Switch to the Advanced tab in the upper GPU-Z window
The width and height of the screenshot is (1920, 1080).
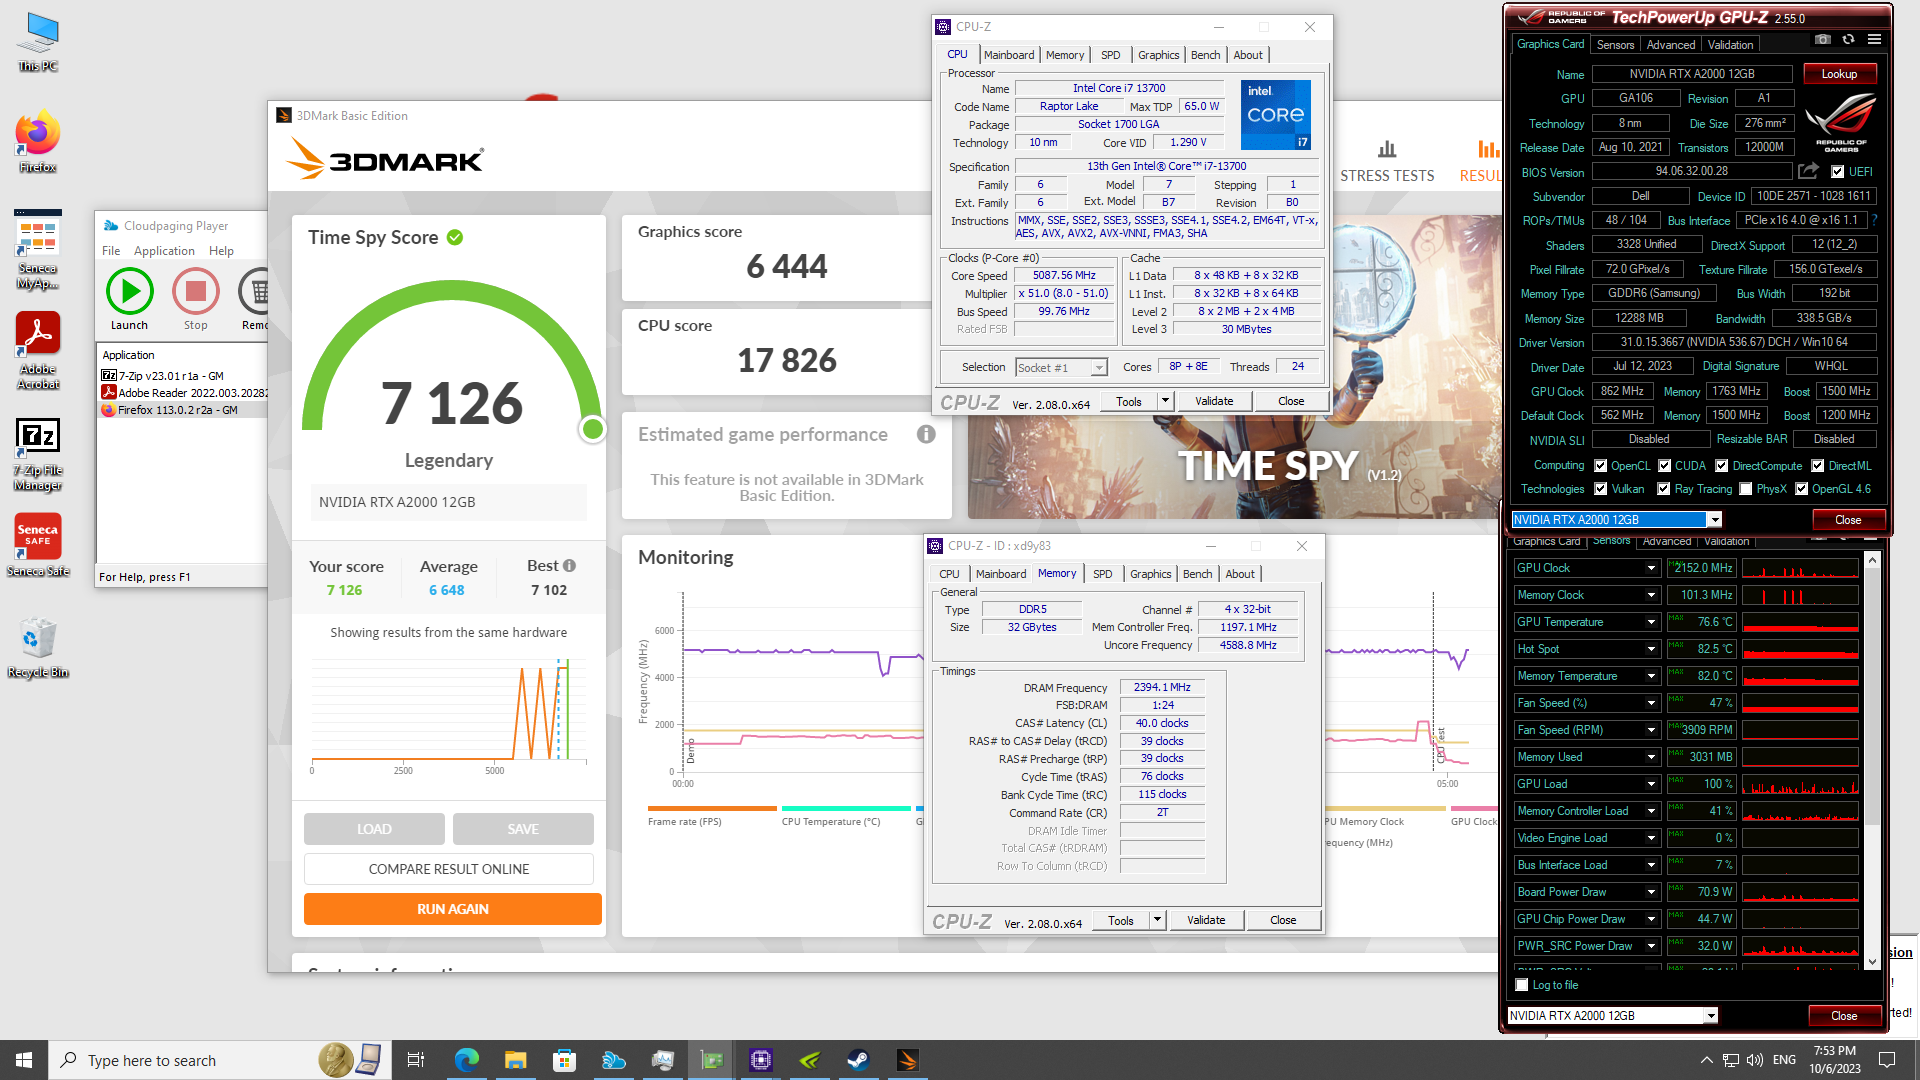tap(1671, 45)
